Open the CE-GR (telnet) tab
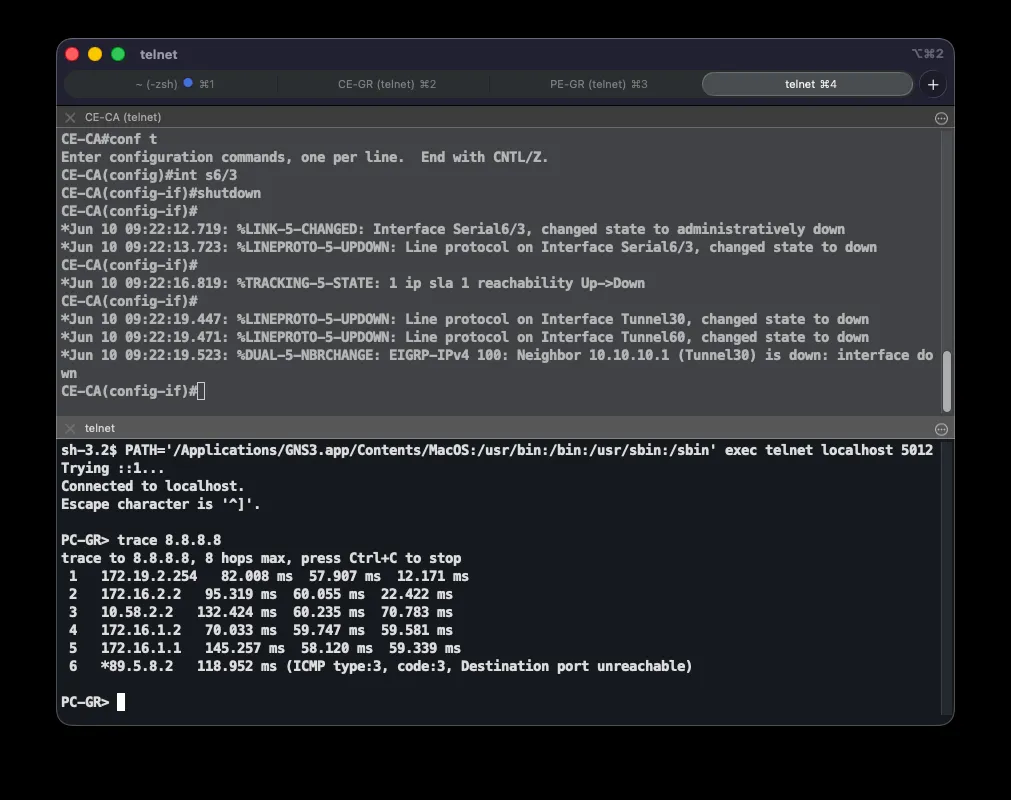1011x800 pixels. pyautogui.click(x=387, y=84)
